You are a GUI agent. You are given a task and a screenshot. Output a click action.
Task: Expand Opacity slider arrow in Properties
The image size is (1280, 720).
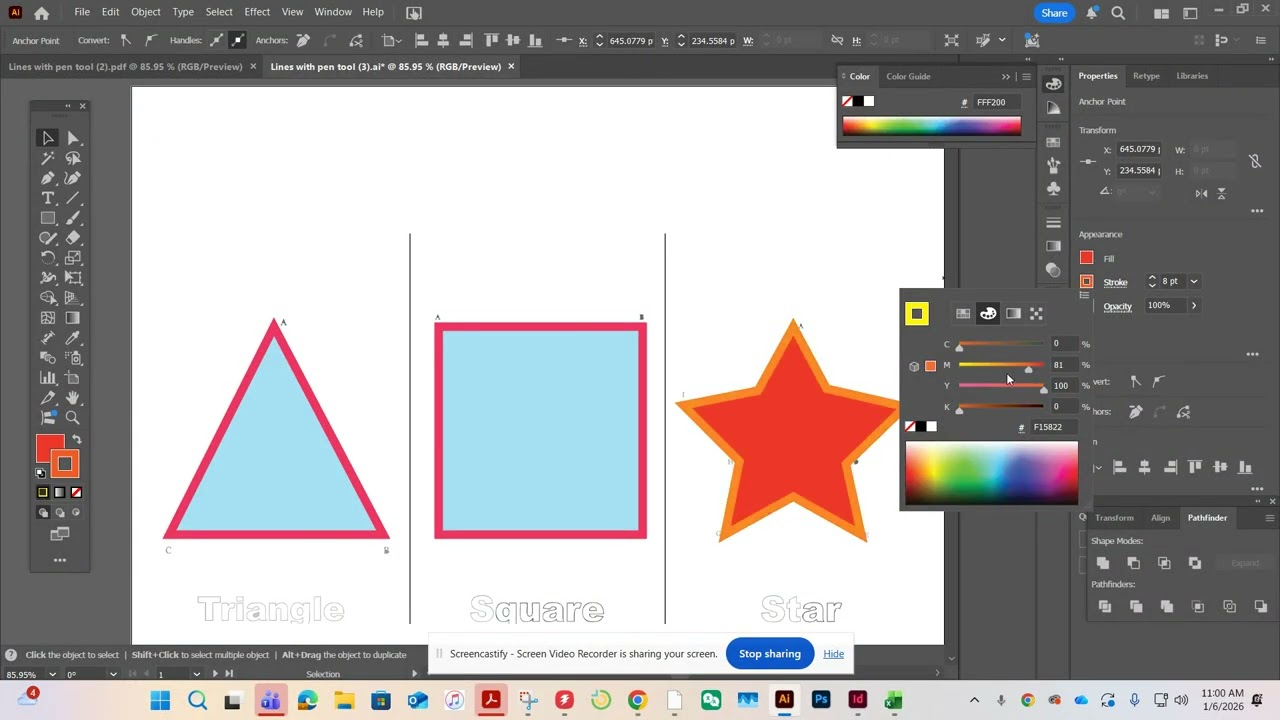tap(1194, 305)
